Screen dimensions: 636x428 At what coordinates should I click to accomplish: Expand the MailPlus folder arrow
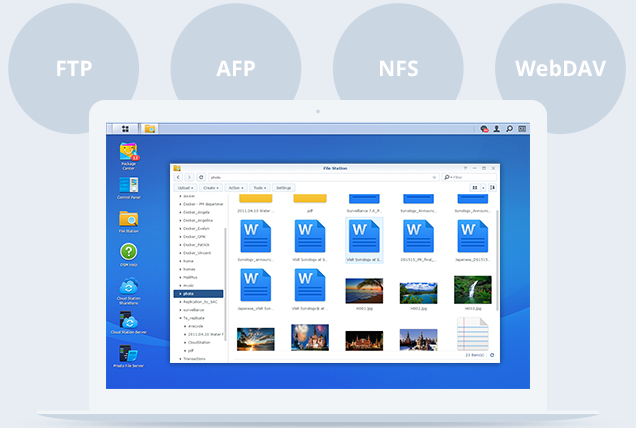point(180,277)
